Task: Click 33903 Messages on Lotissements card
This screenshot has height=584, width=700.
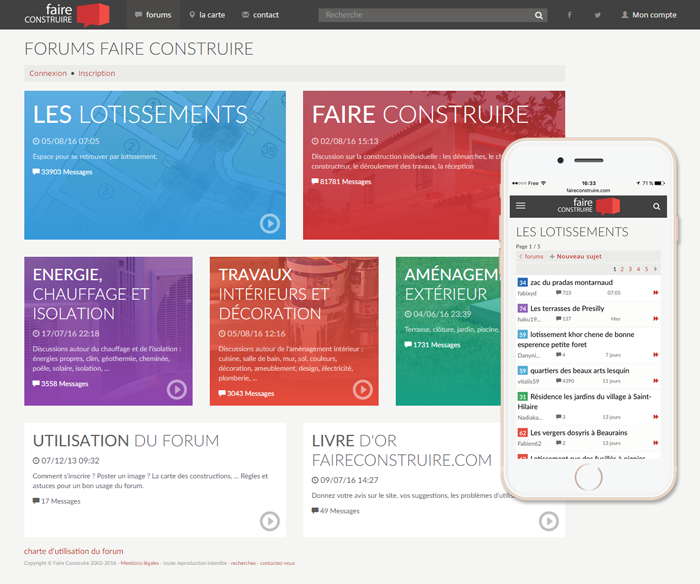Action: coord(62,172)
